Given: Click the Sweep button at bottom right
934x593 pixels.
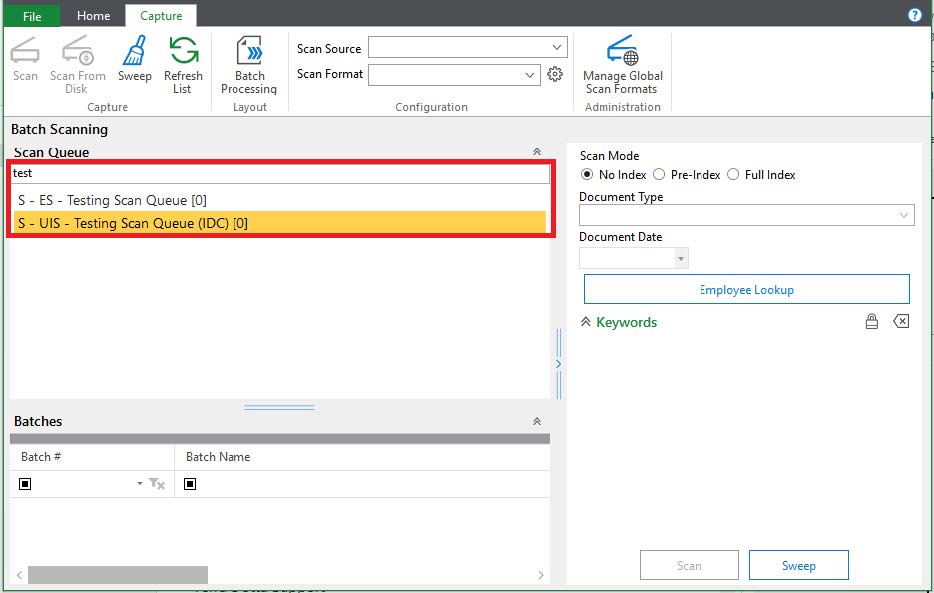Looking at the screenshot, I should pyautogui.click(x=798, y=565).
